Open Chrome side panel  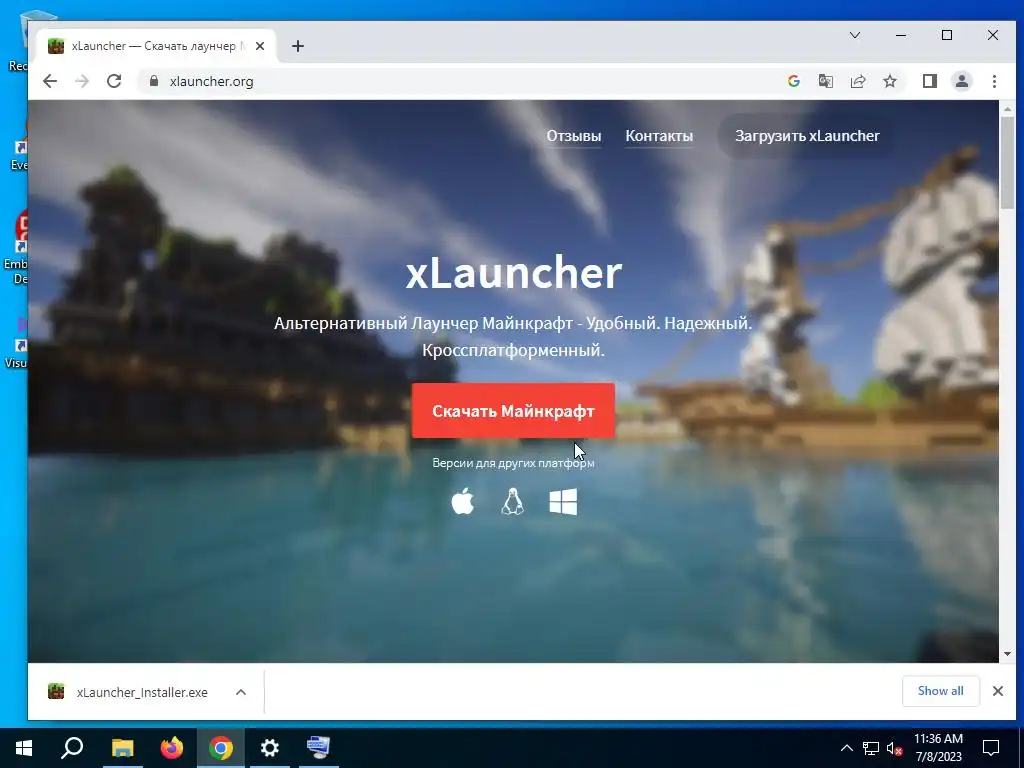tap(929, 81)
